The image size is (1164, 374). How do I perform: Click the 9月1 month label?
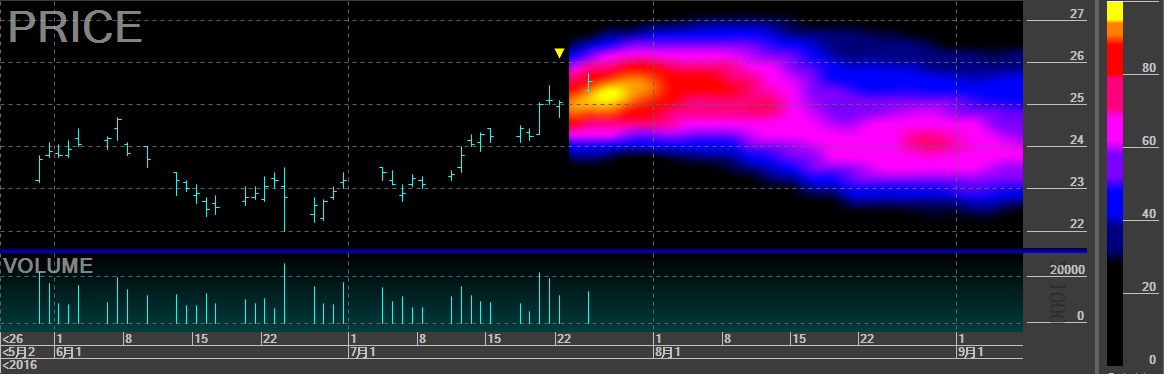[x=970, y=352]
